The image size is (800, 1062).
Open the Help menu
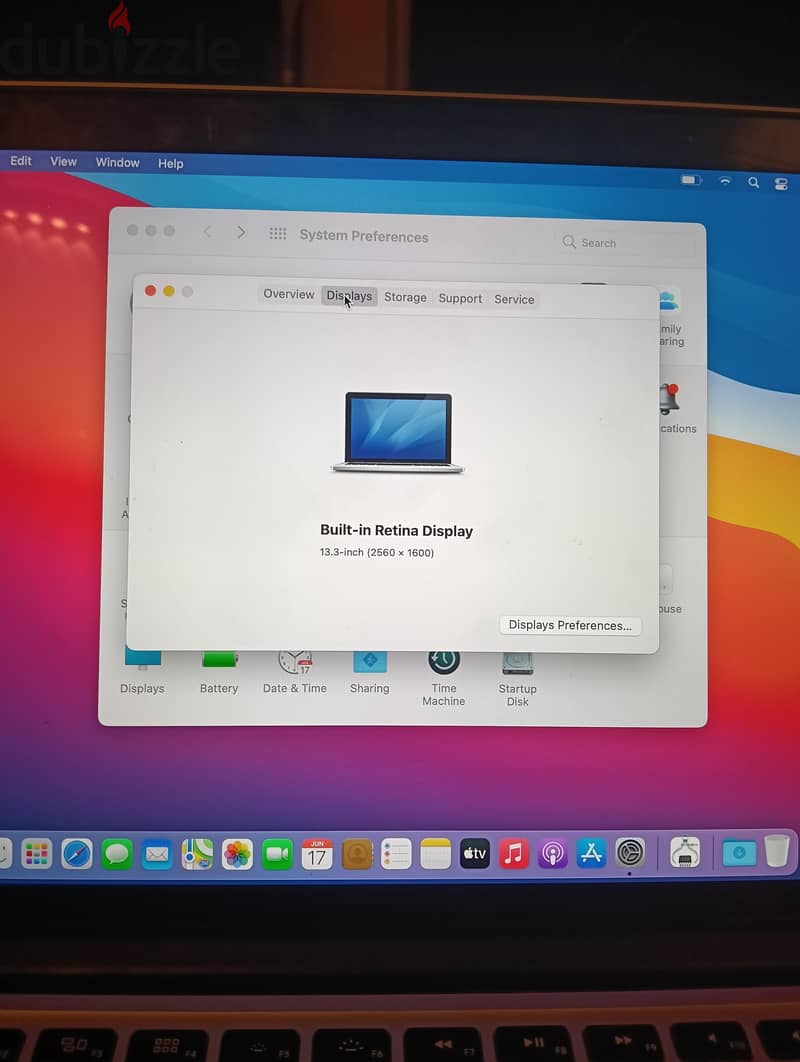[171, 164]
